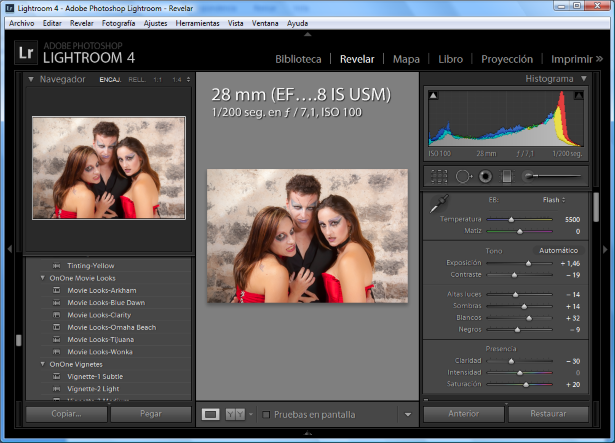Click the Anterior button
The height and width of the screenshot is (443, 615).
pyautogui.click(x=464, y=414)
